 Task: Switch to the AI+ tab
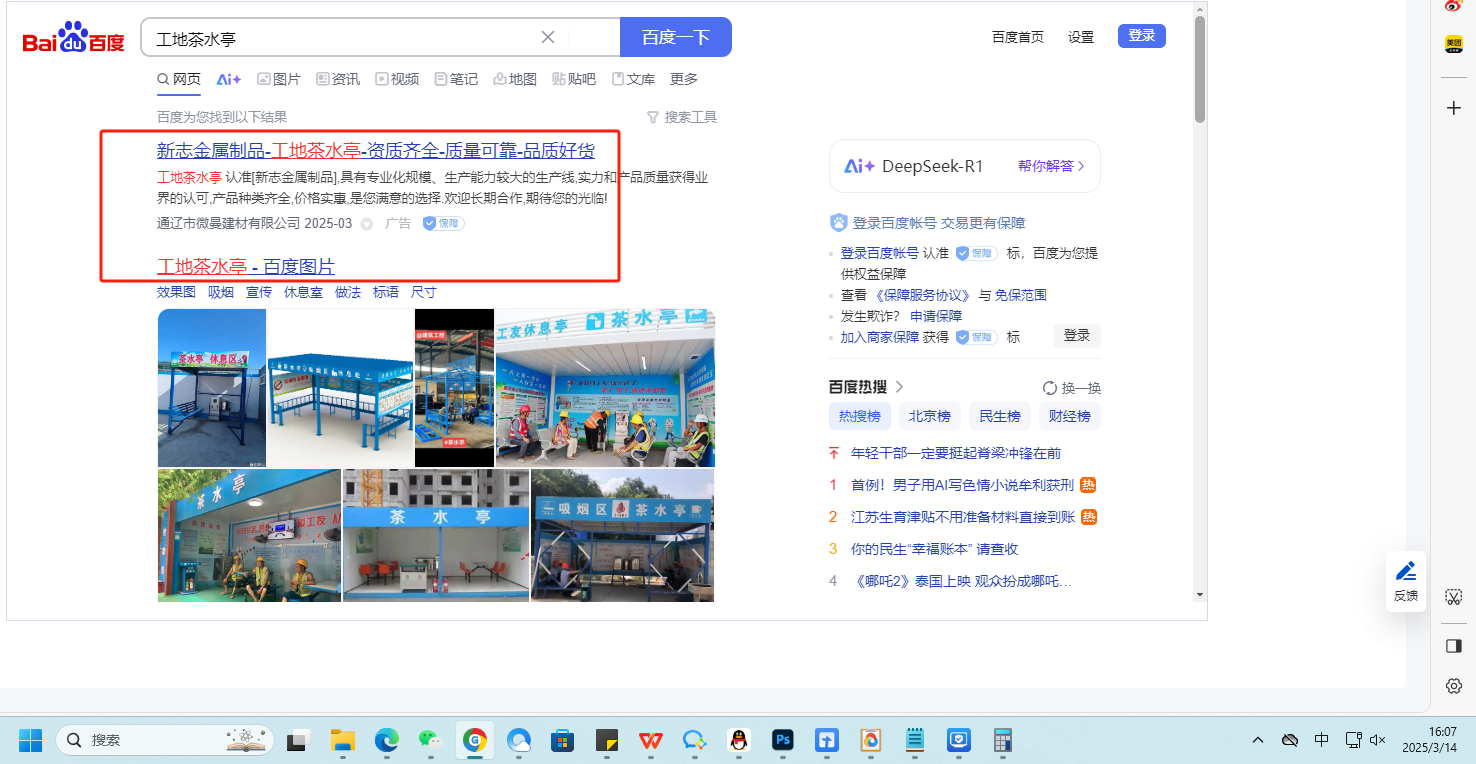229,79
